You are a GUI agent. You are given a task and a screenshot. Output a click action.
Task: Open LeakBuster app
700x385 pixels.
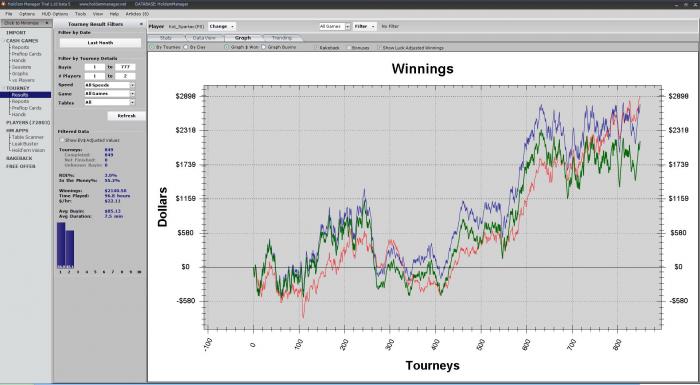click(25, 144)
